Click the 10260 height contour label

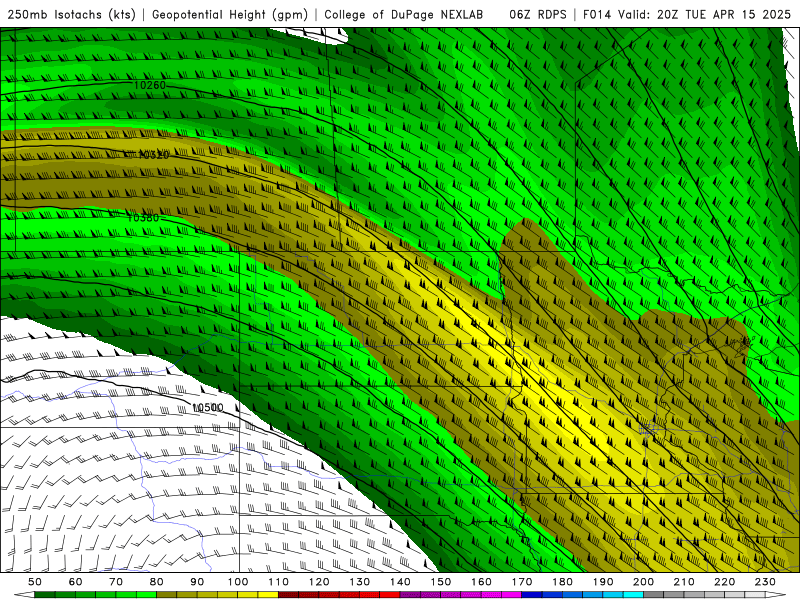coord(150,85)
